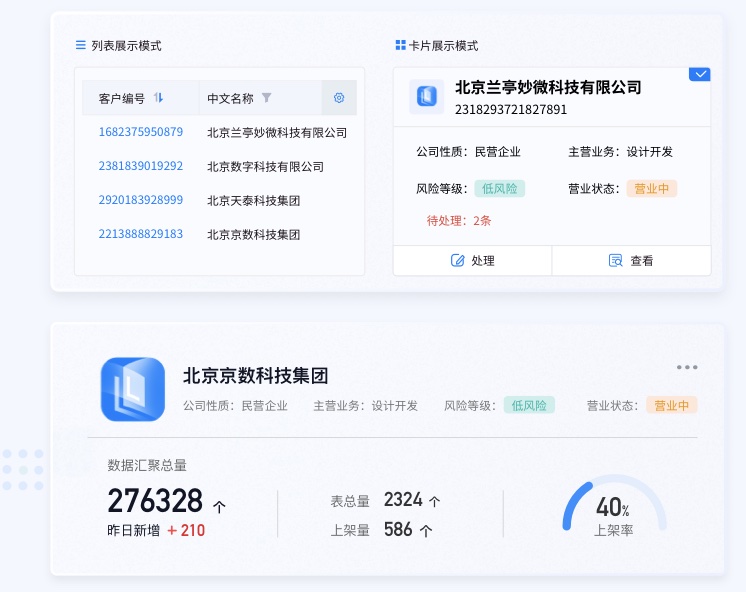746x592 pixels.
Task: Click the 40% 上架率 progress gauge
Action: tap(613, 508)
